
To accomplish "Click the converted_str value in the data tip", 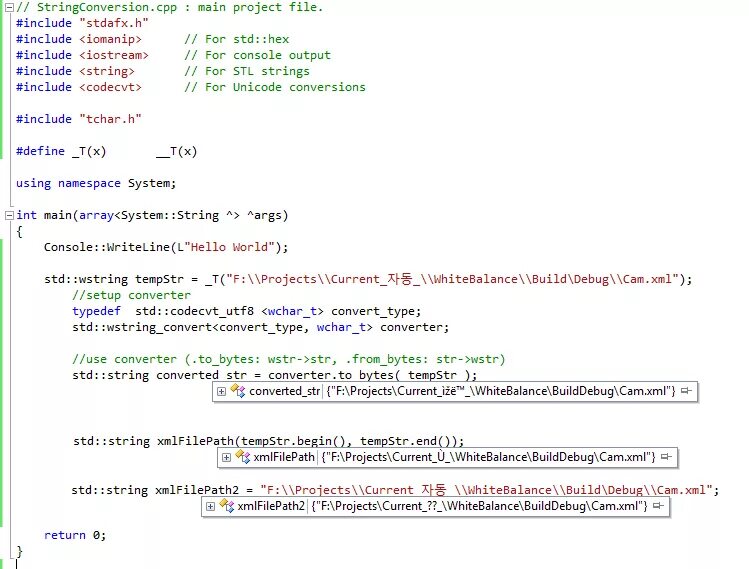I will coord(501,391).
